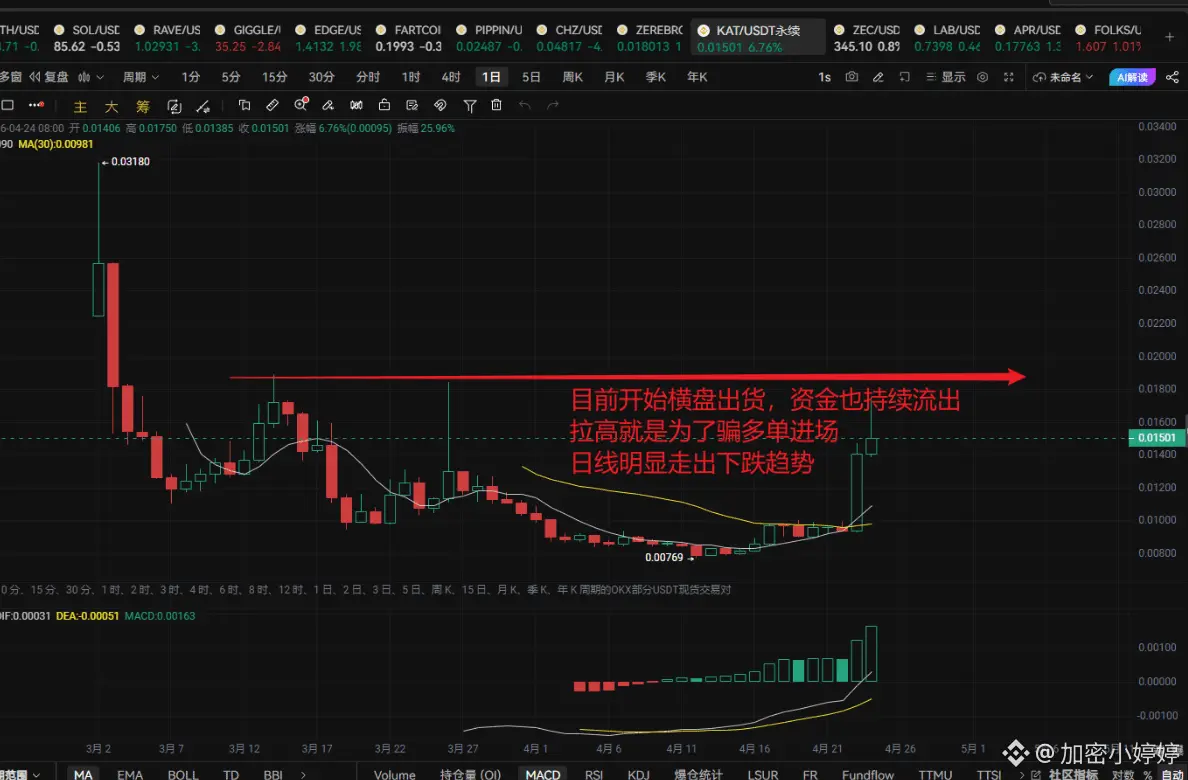The width and height of the screenshot is (1188, 780).
Task: Enter fullscreen with the expand icon
Action: 1008,77
